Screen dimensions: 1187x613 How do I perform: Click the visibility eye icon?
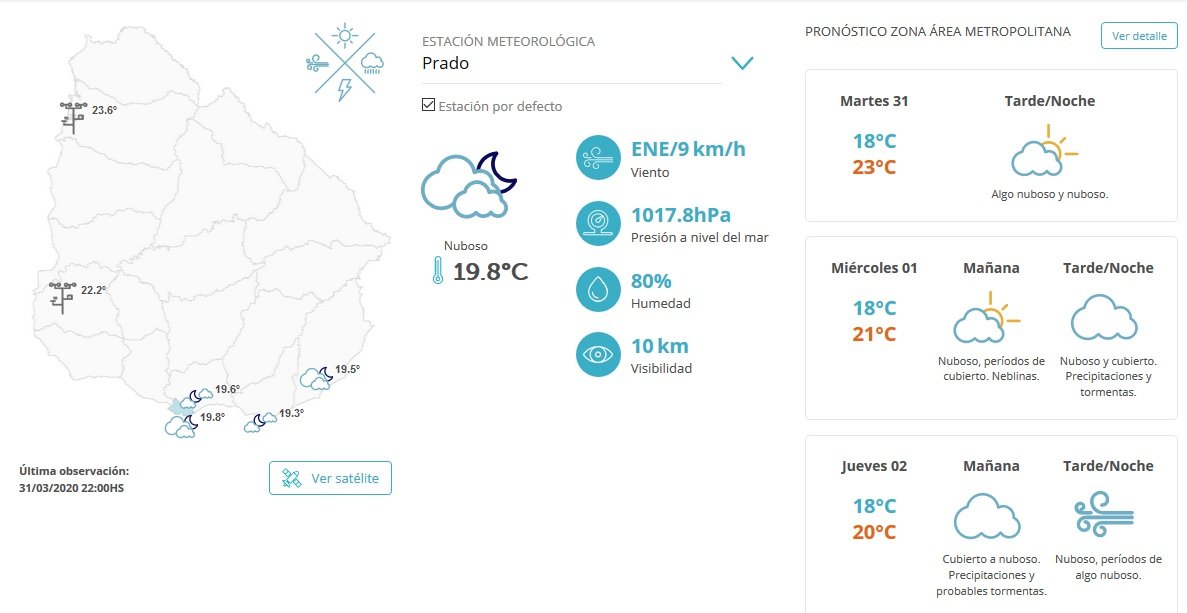pos(598,354)
